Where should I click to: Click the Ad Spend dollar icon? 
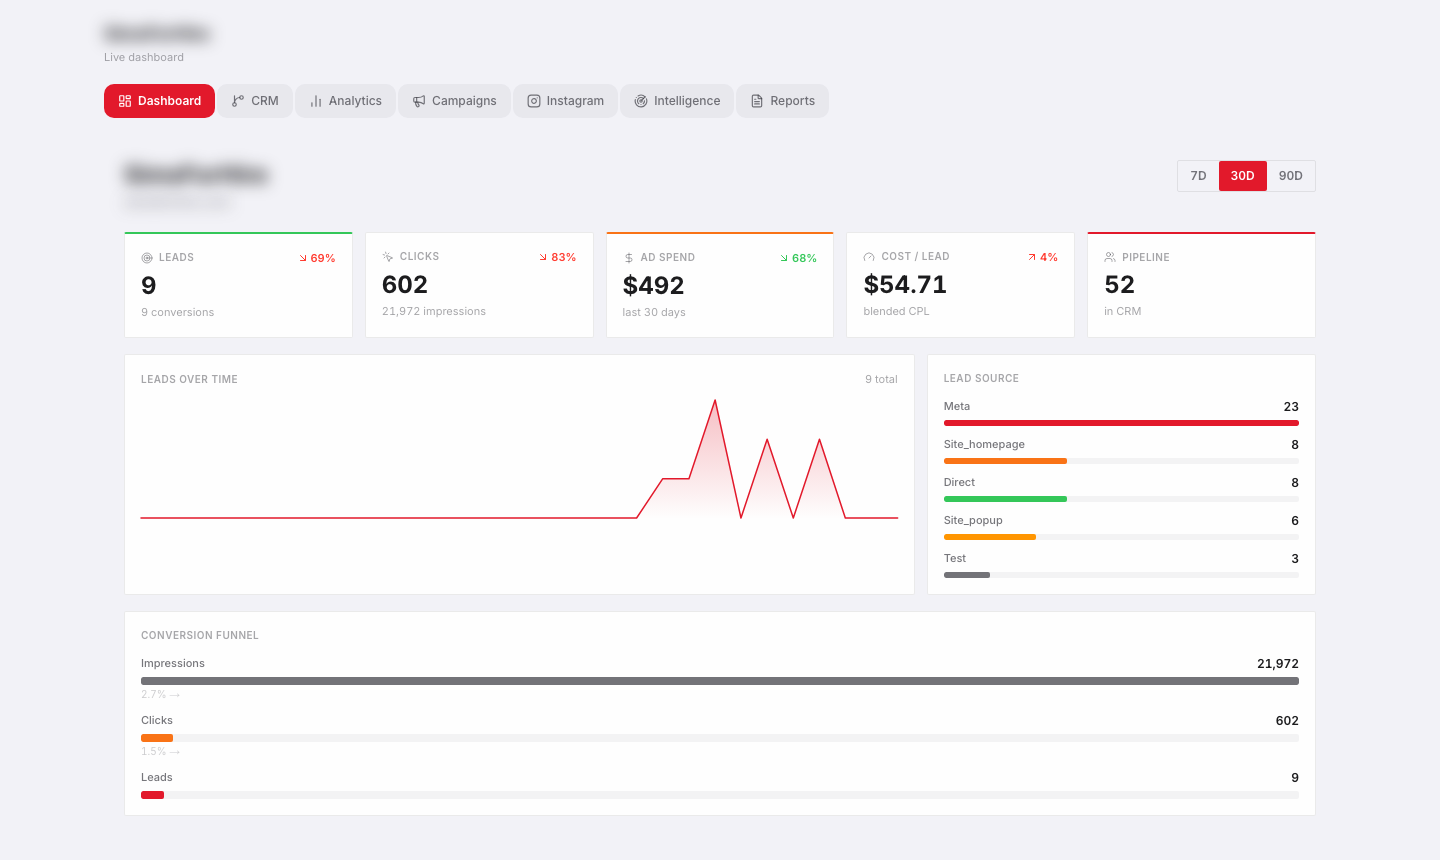pyautogui.click(x=629, y=258)
